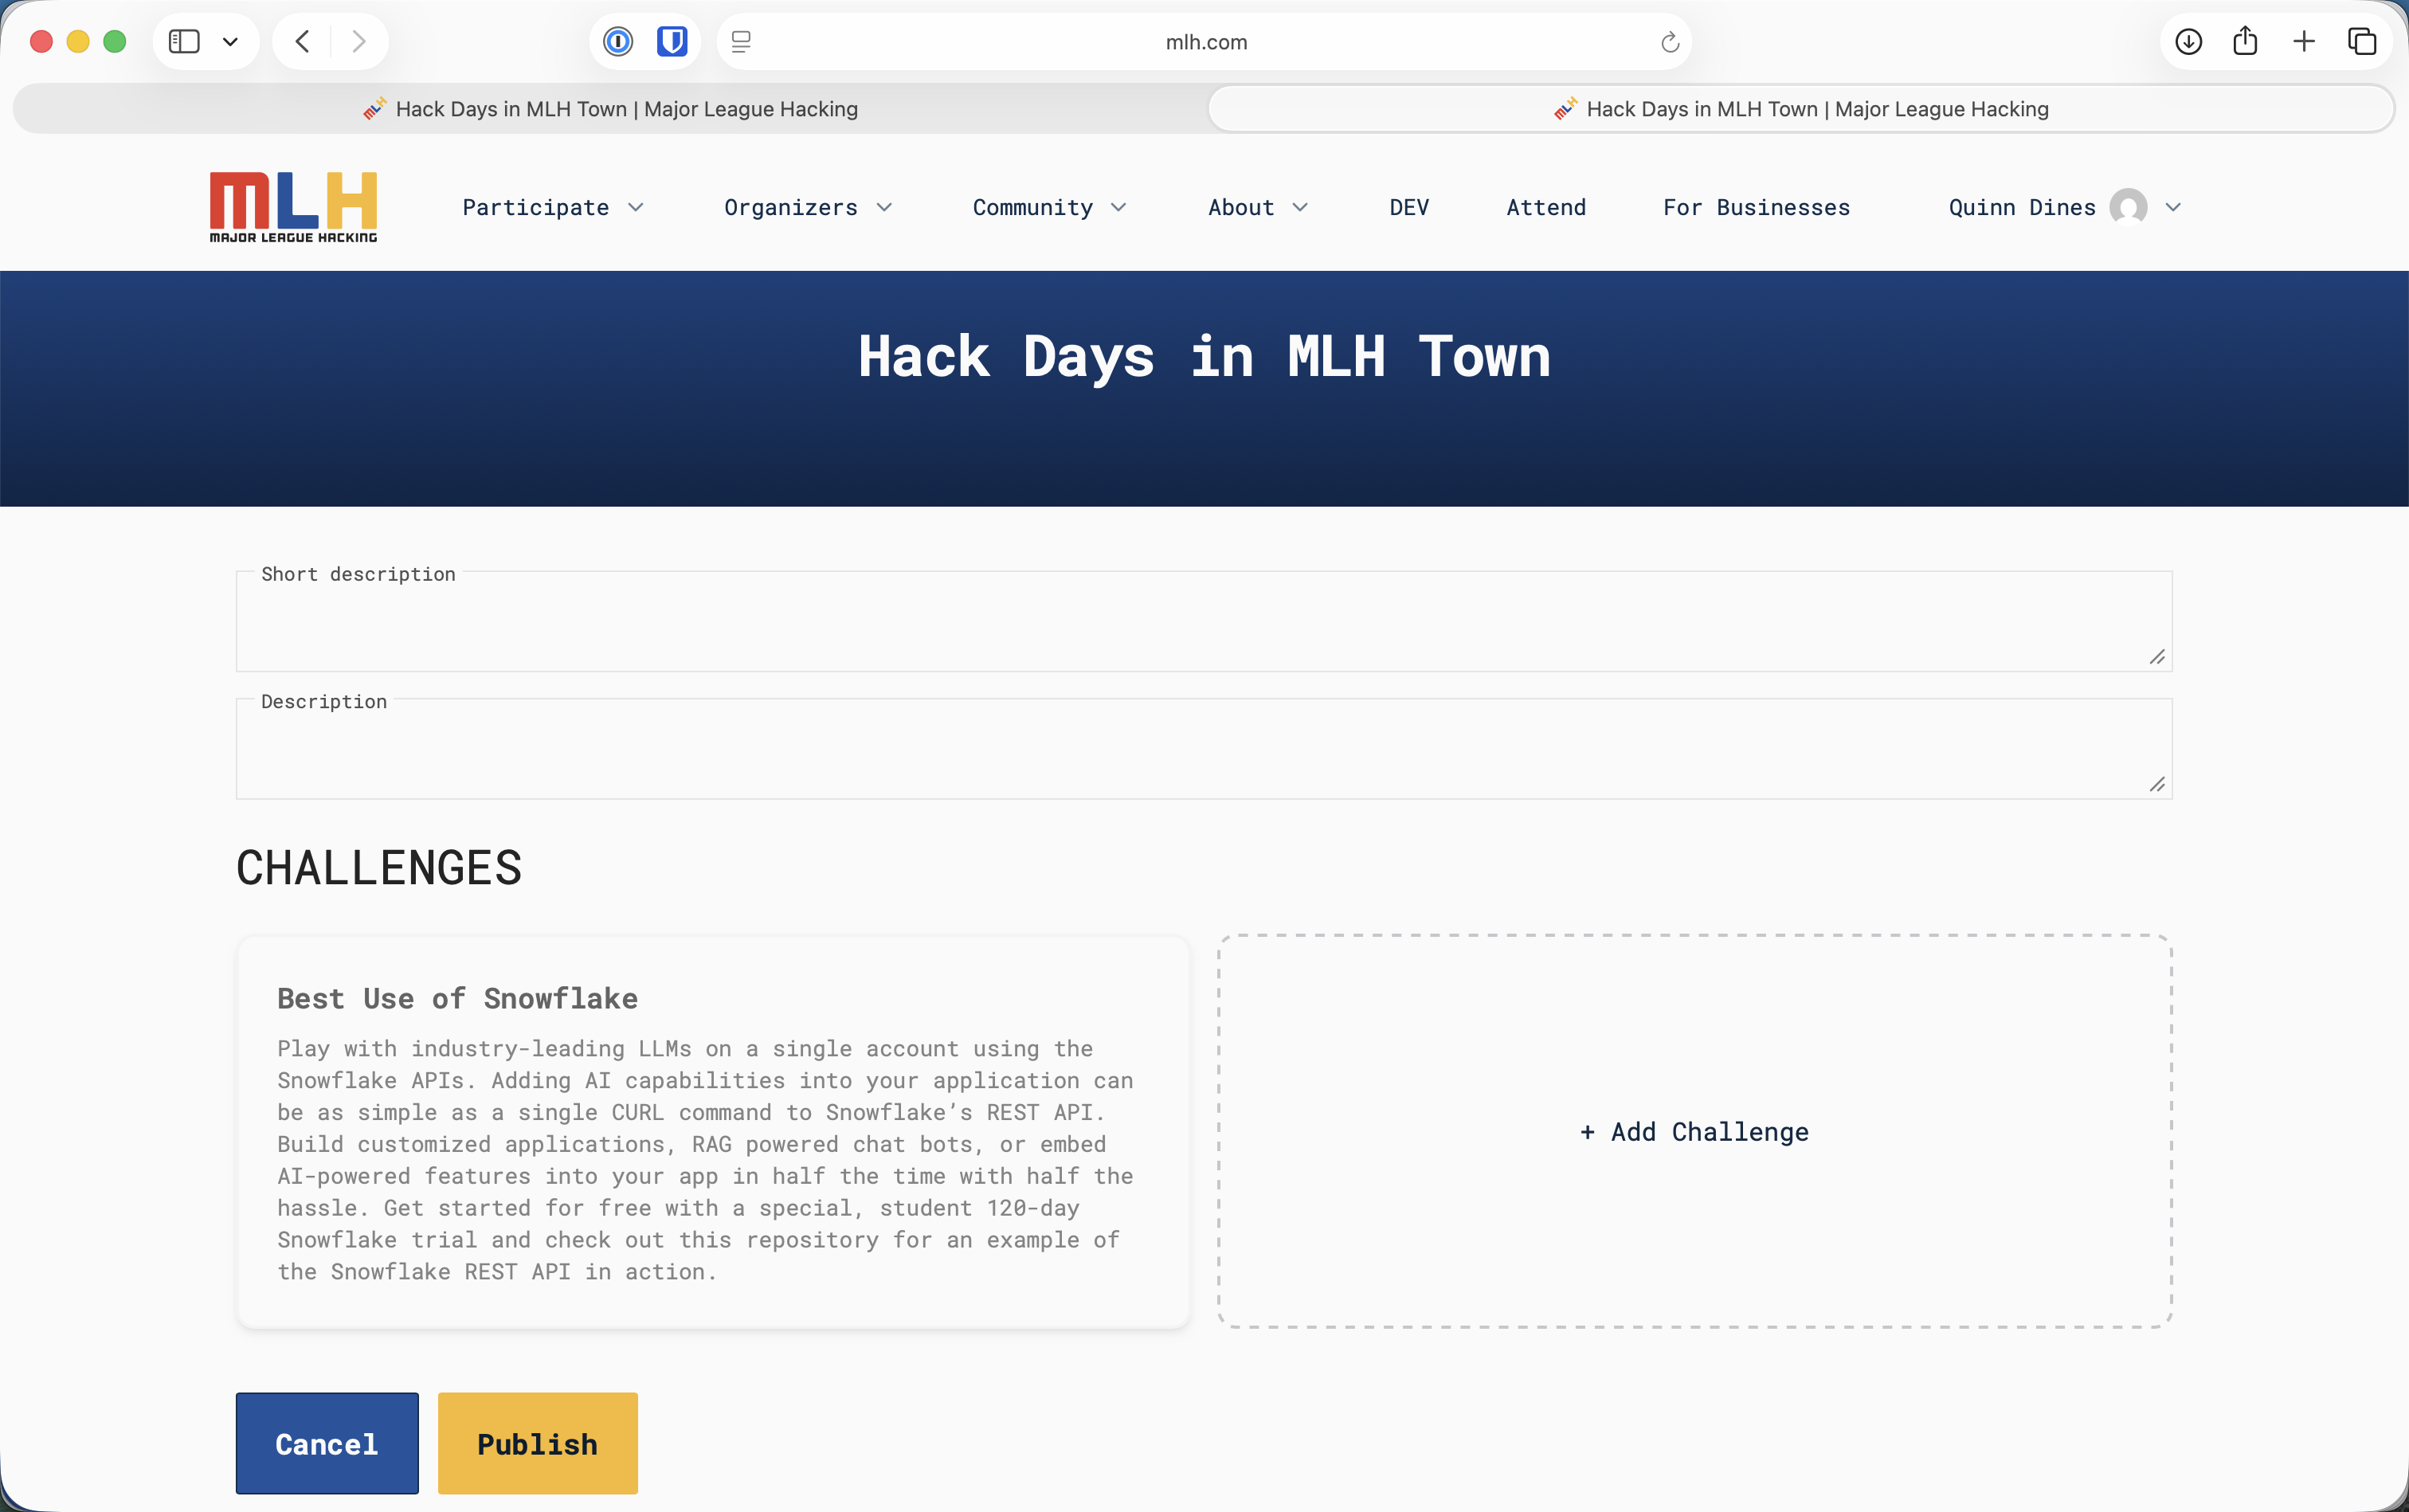2409x1512 pixels.
Task: Click the Add Challenge card
Action: (1694, 1131)
